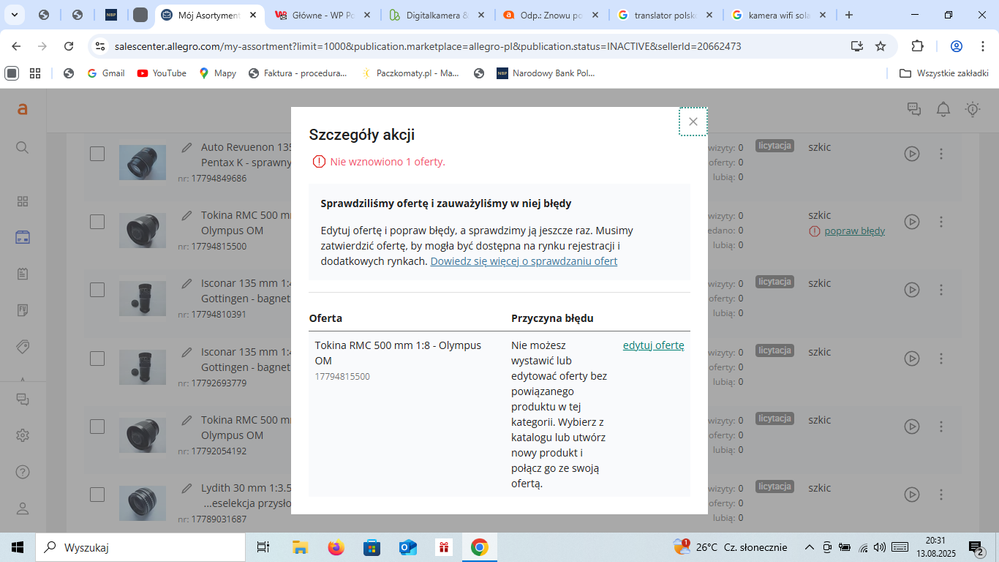
Task: Click the Allegro logo in sidebar
Action: [x=22, y=110]
